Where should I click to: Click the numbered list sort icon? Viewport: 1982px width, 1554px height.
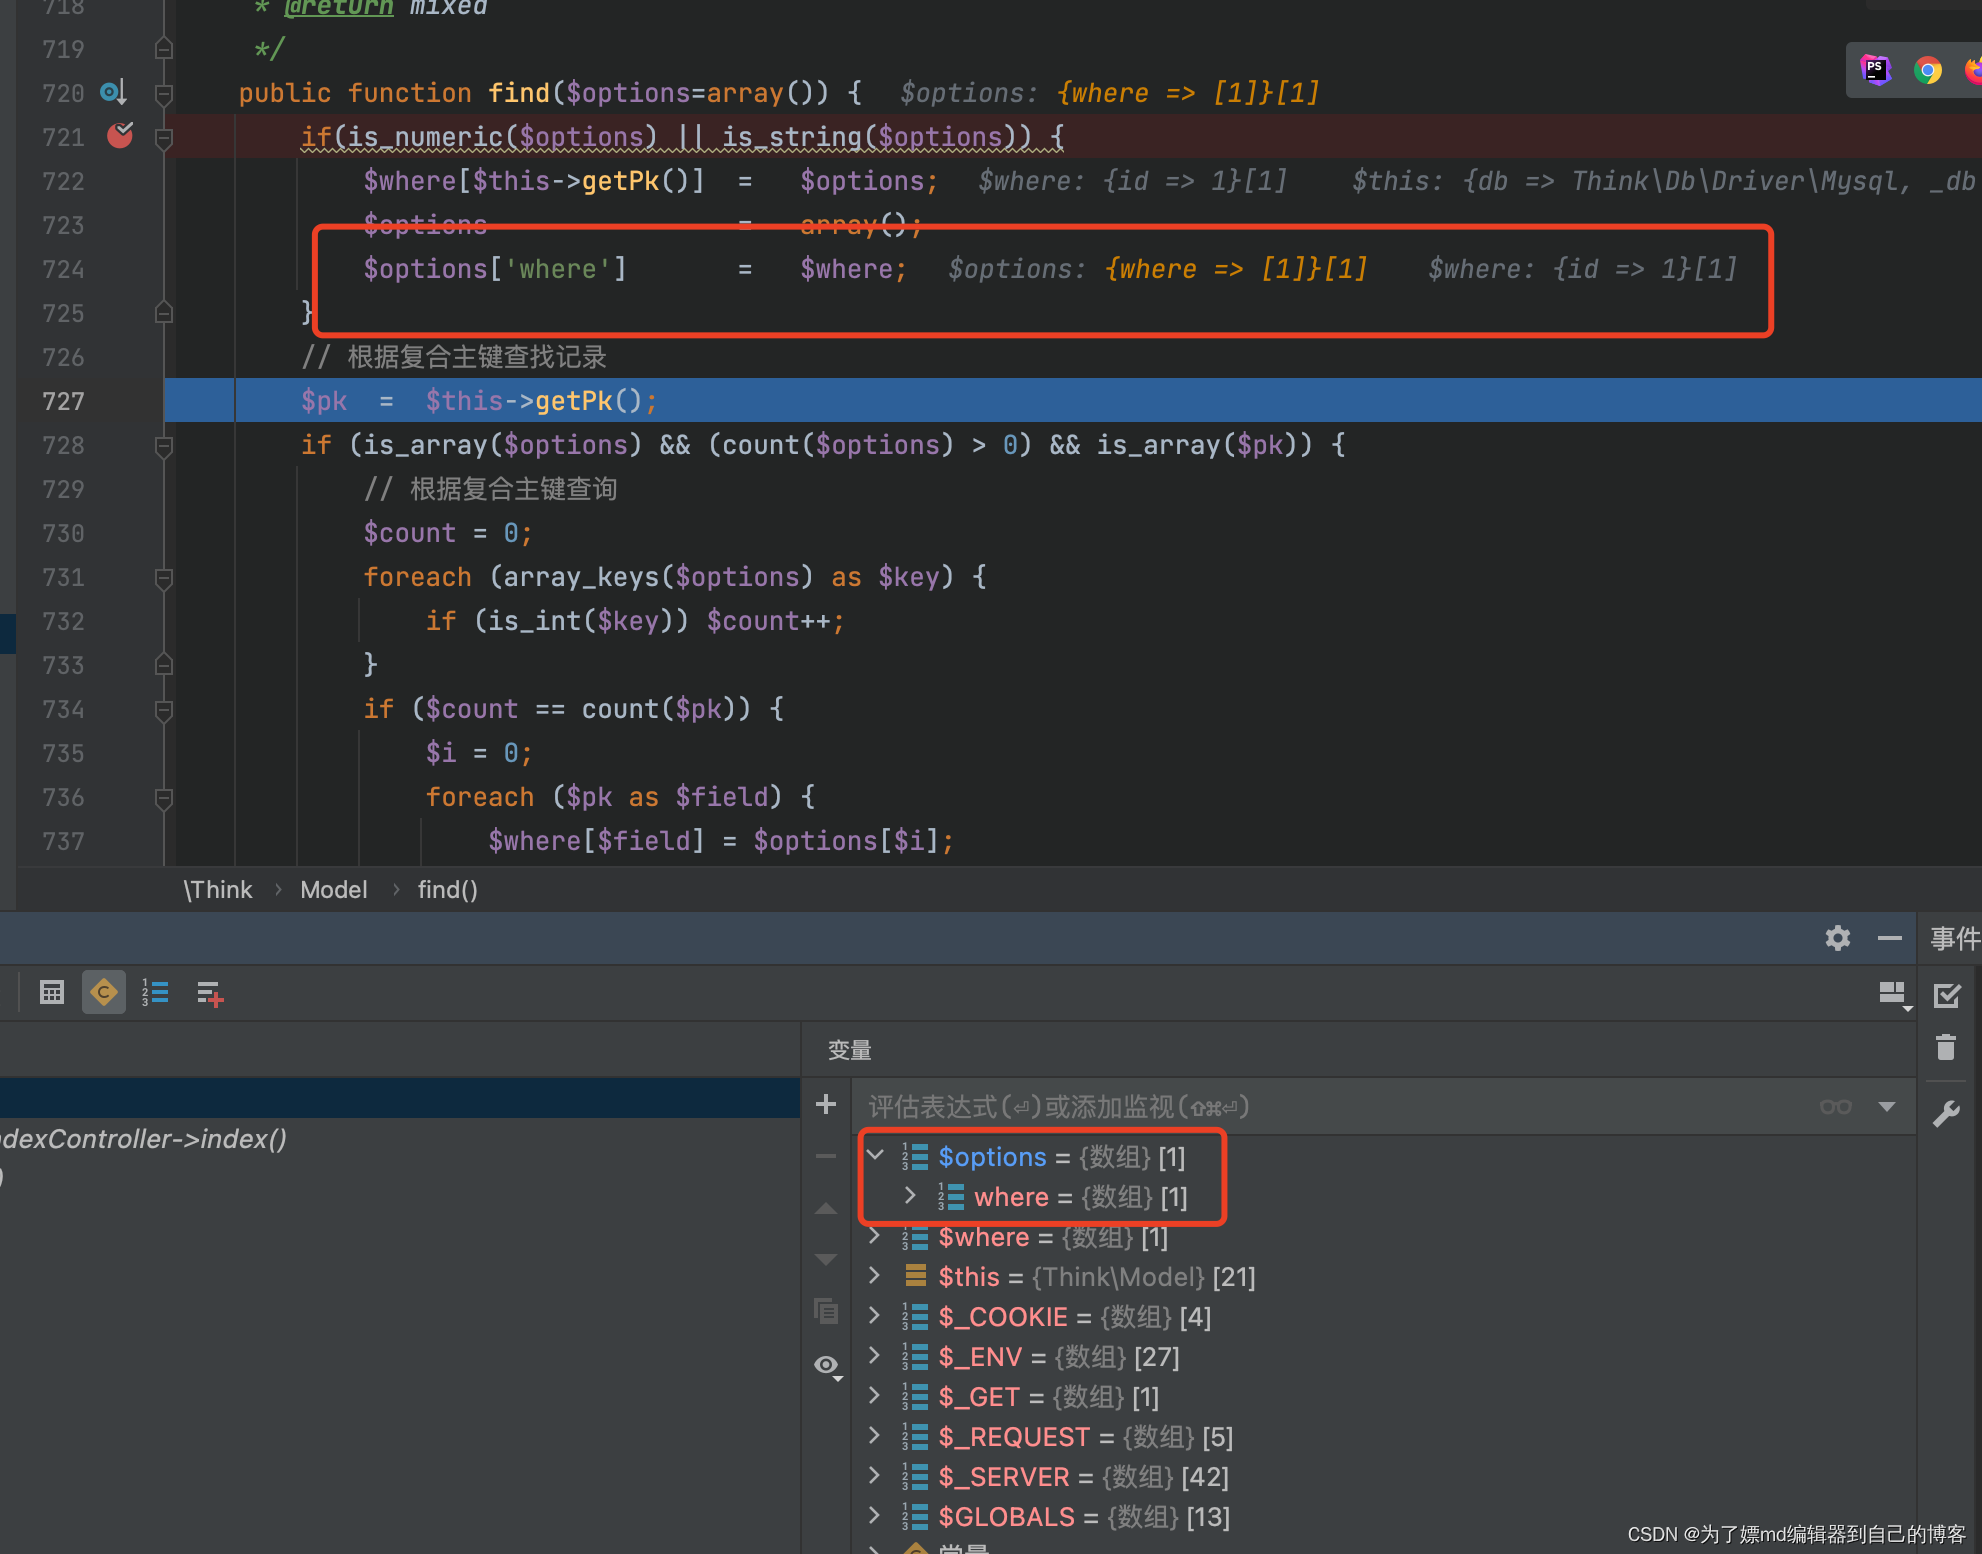pyautogui.click(x=155, y=993)
